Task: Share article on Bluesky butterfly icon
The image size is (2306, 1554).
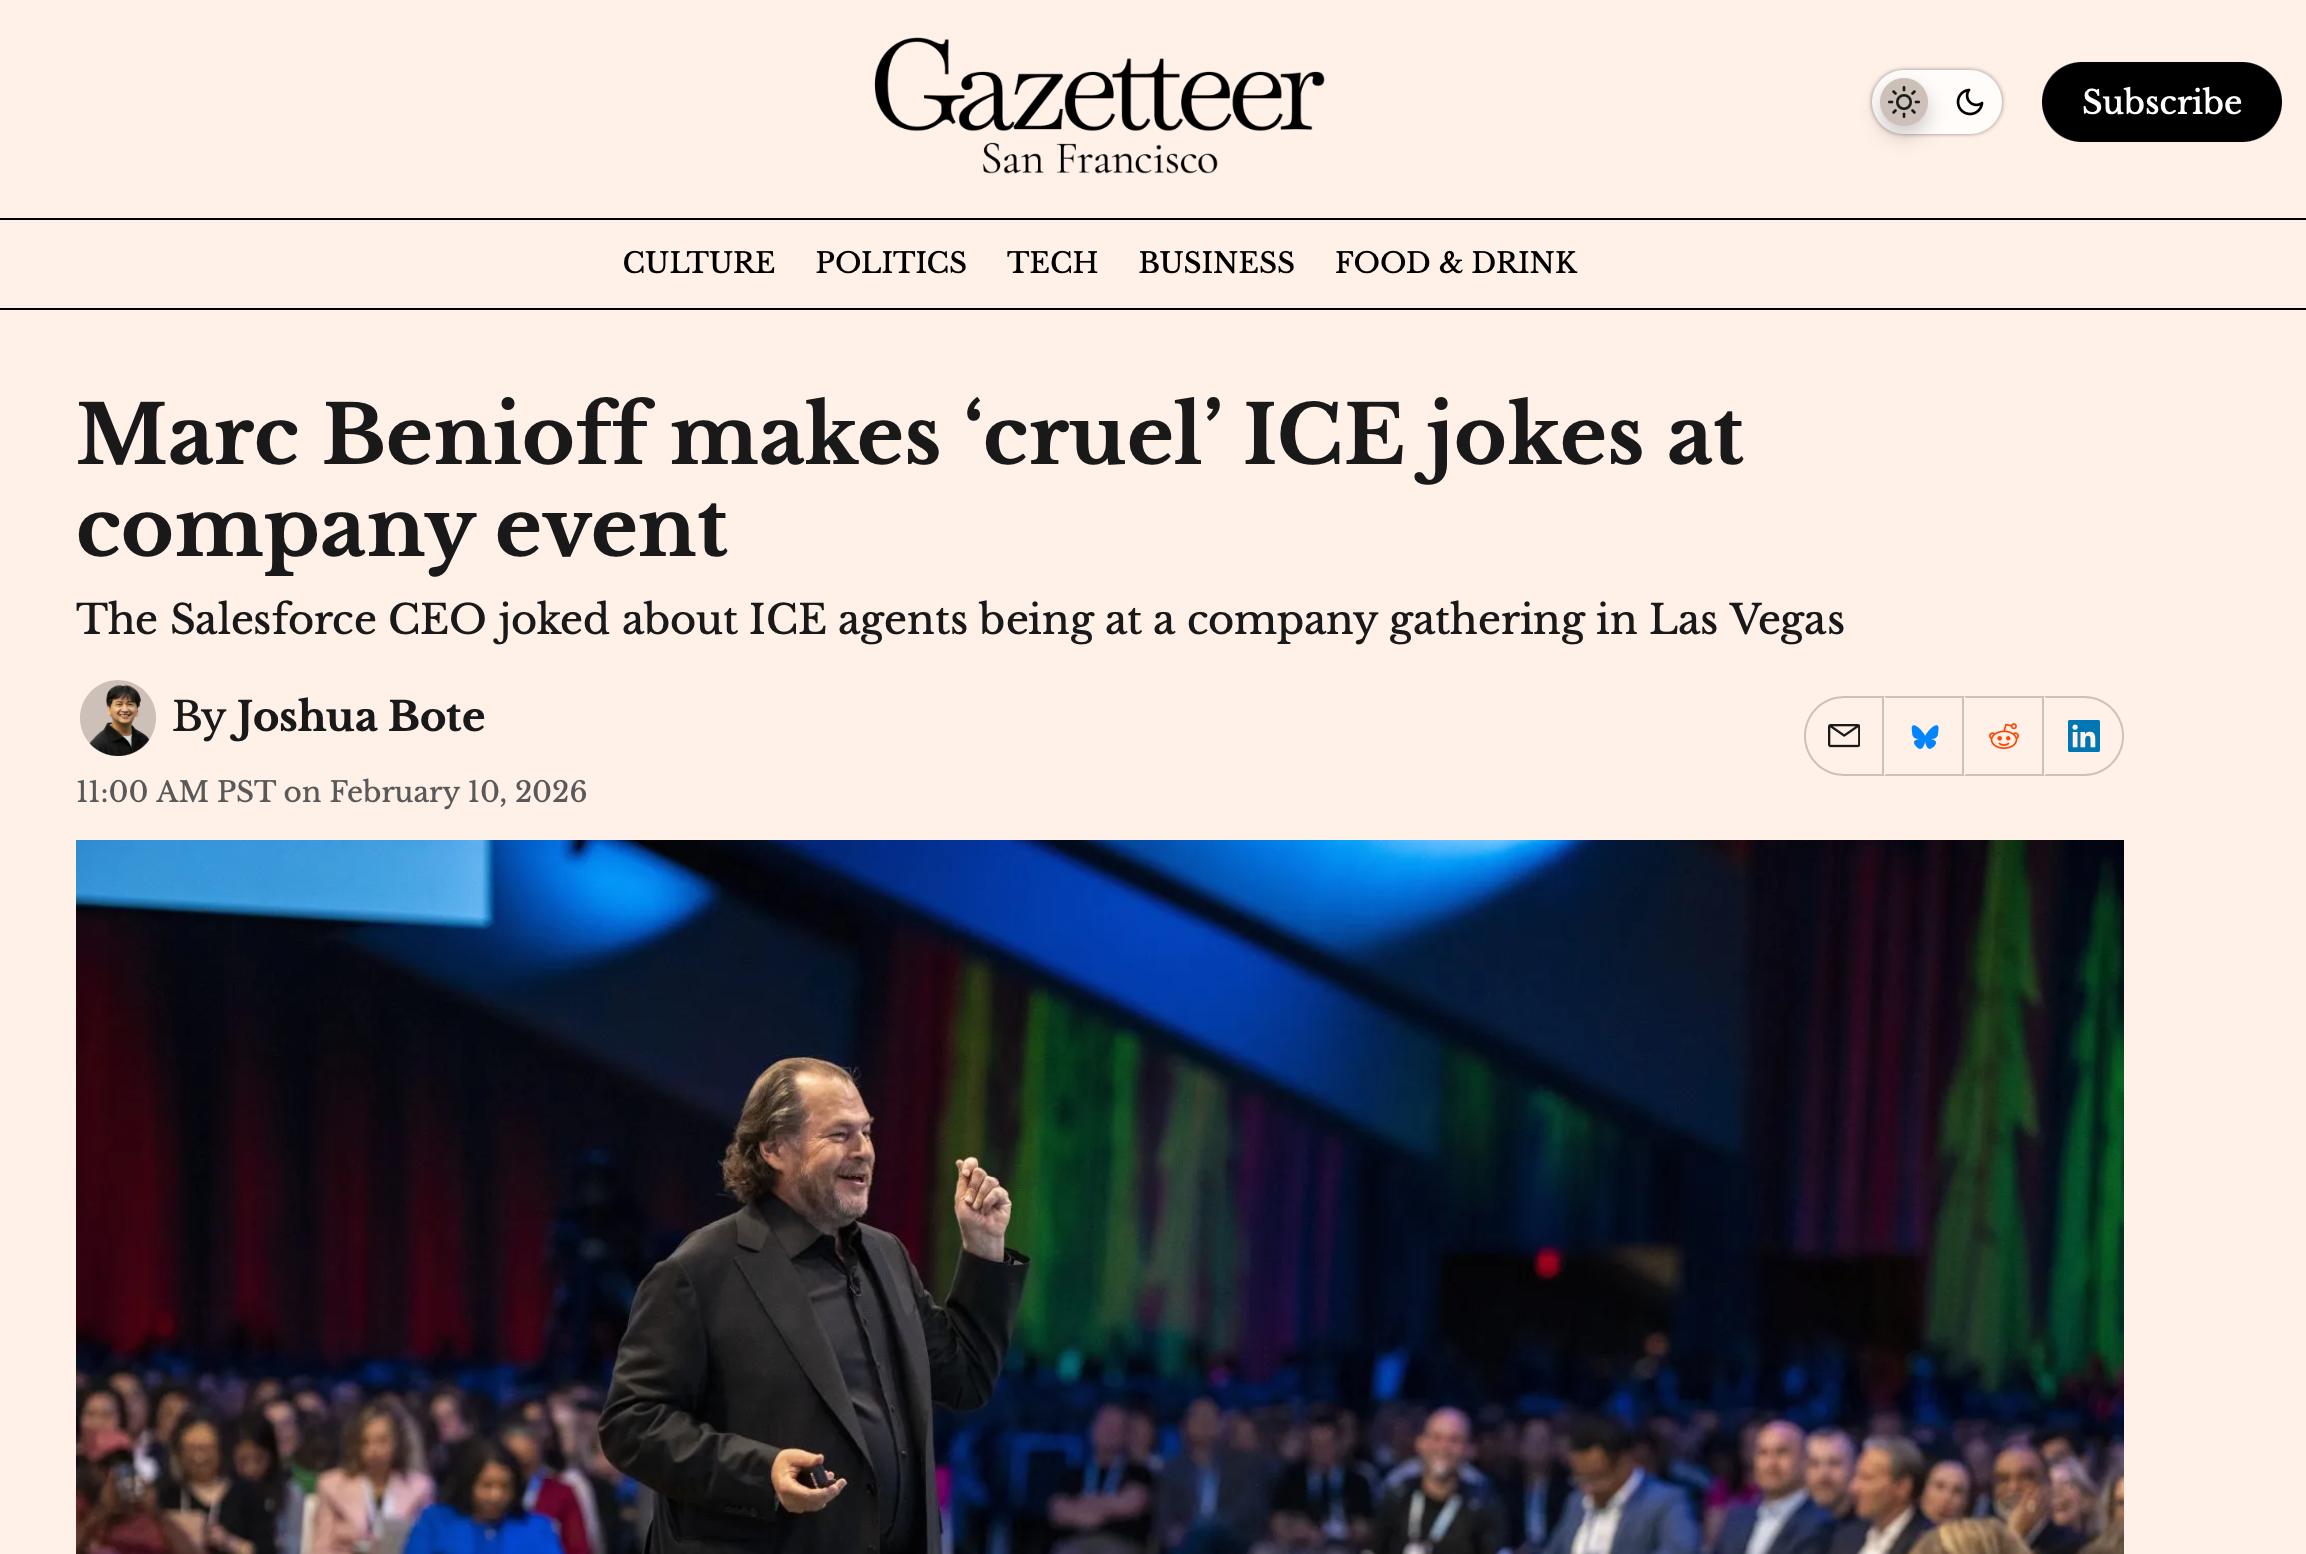Action: pos(1924,737)
